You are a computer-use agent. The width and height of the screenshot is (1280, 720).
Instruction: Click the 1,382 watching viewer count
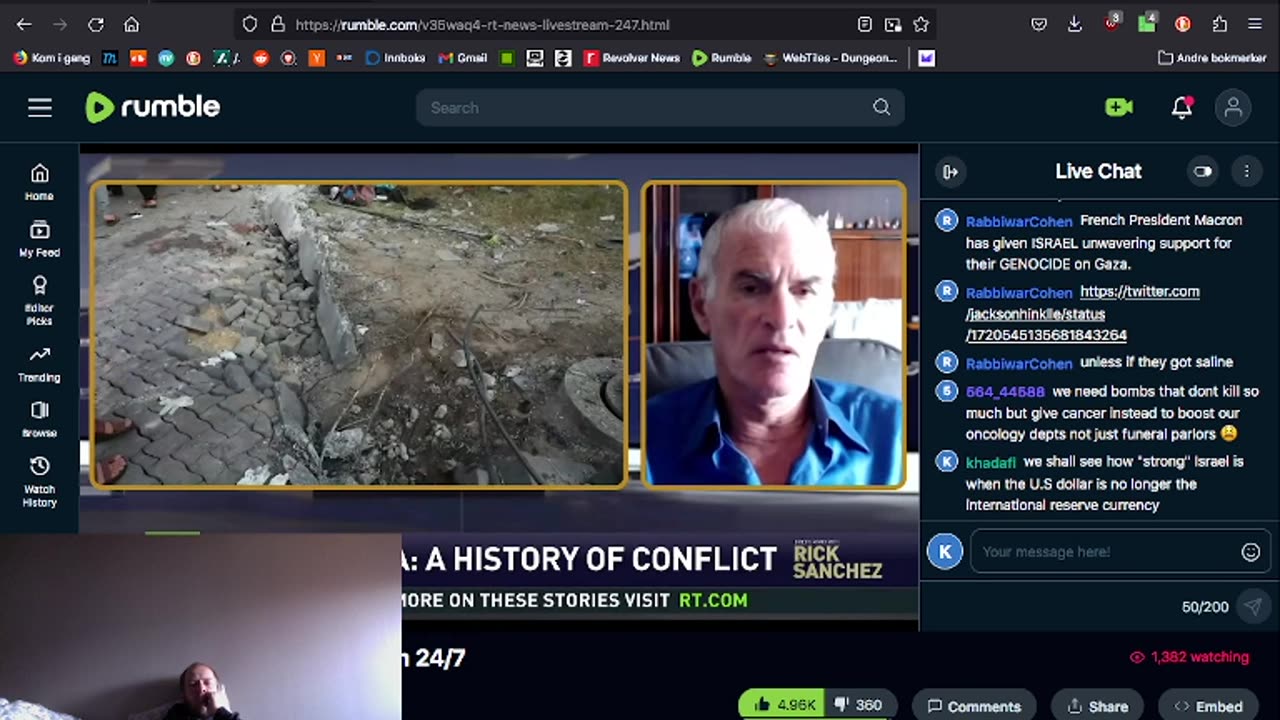click(1189, 657)
